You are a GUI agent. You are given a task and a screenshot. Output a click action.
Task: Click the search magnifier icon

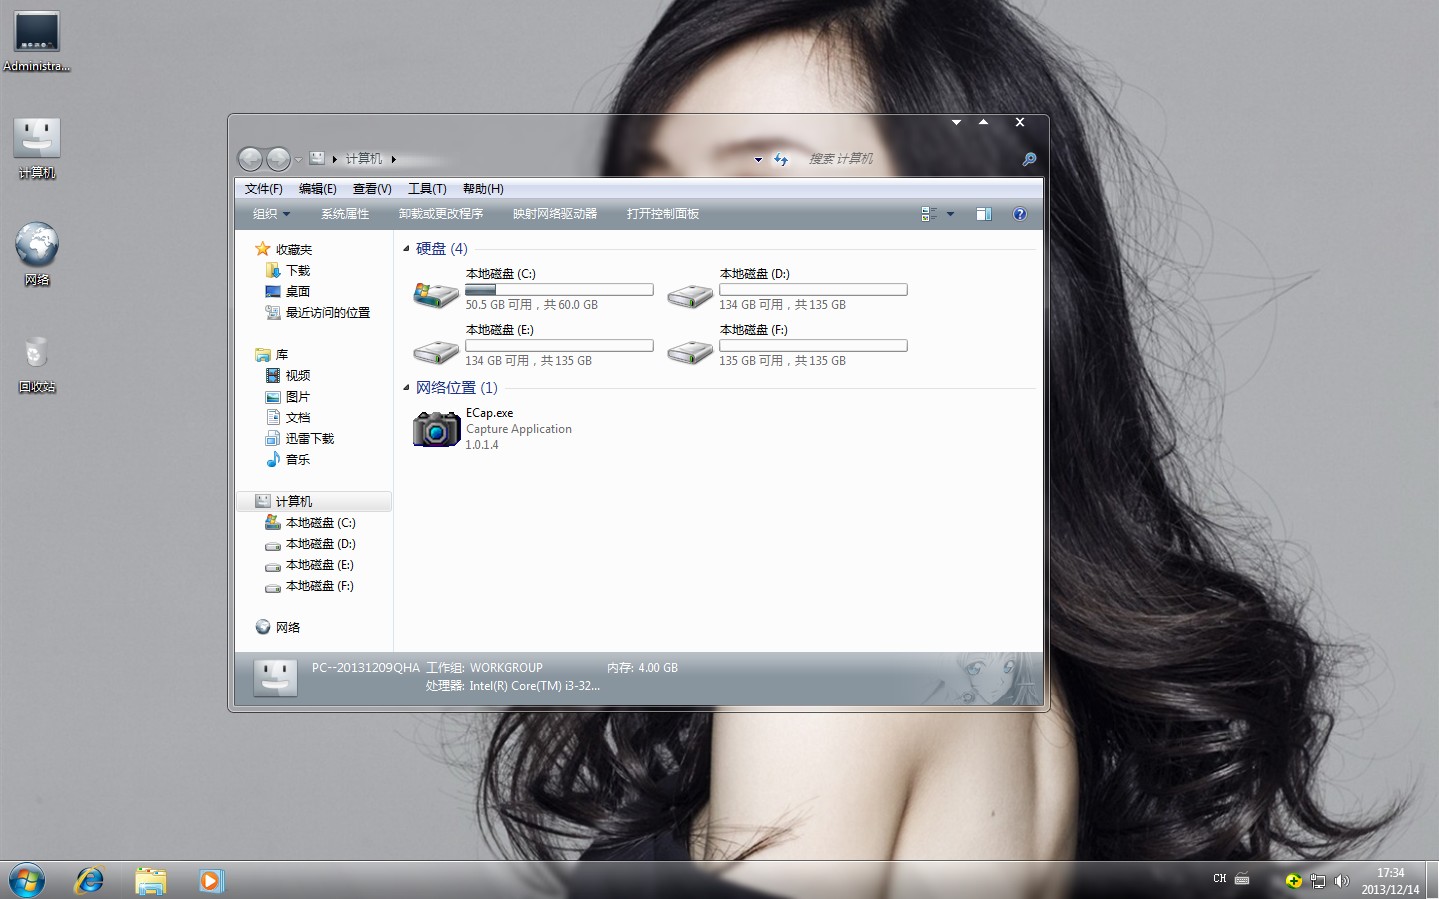pos(1029,159)
